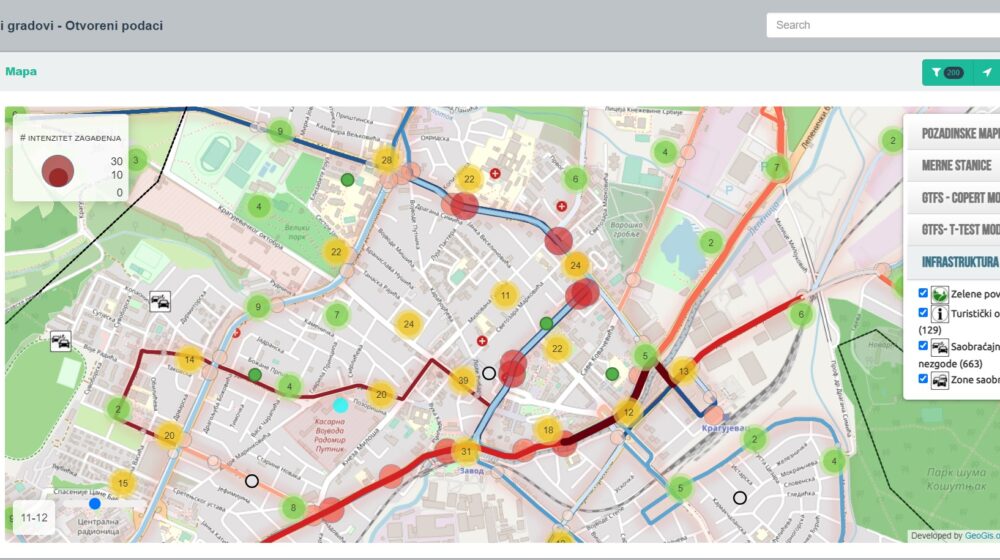Click the 11-12 time interval box
Viewport: 1000px width, 560px height.
[34, 518]
